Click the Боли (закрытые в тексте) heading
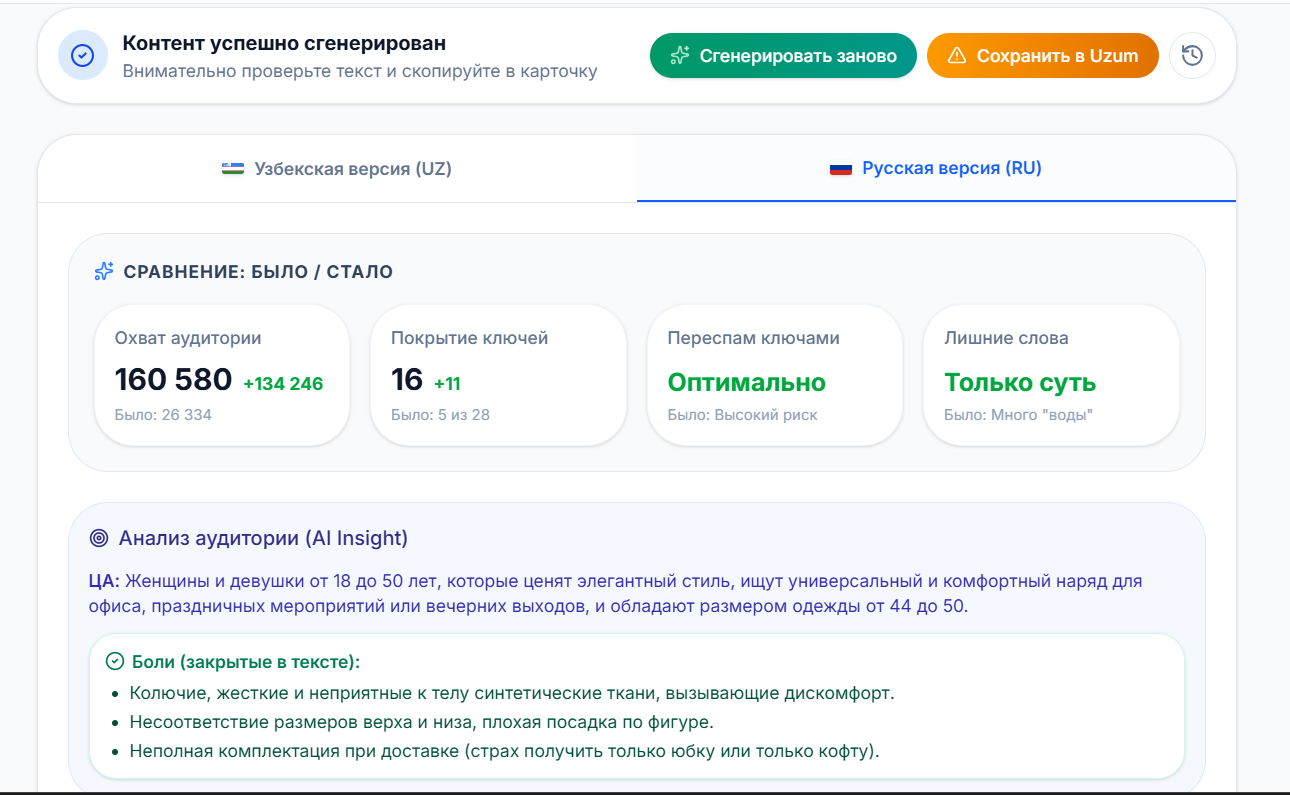Screen dimensions: 1290x795 246,662
